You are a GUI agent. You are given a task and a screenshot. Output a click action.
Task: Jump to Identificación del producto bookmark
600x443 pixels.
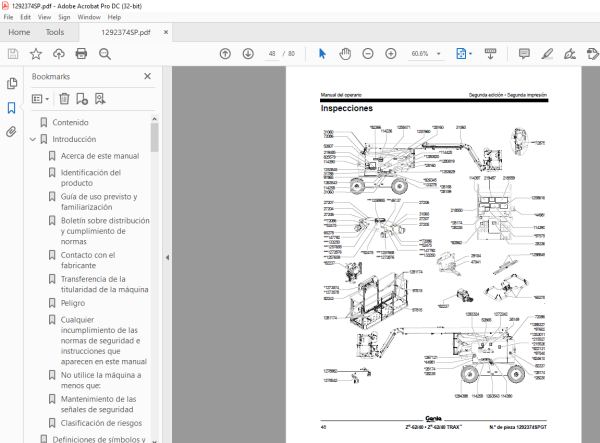tap(91, 178)
